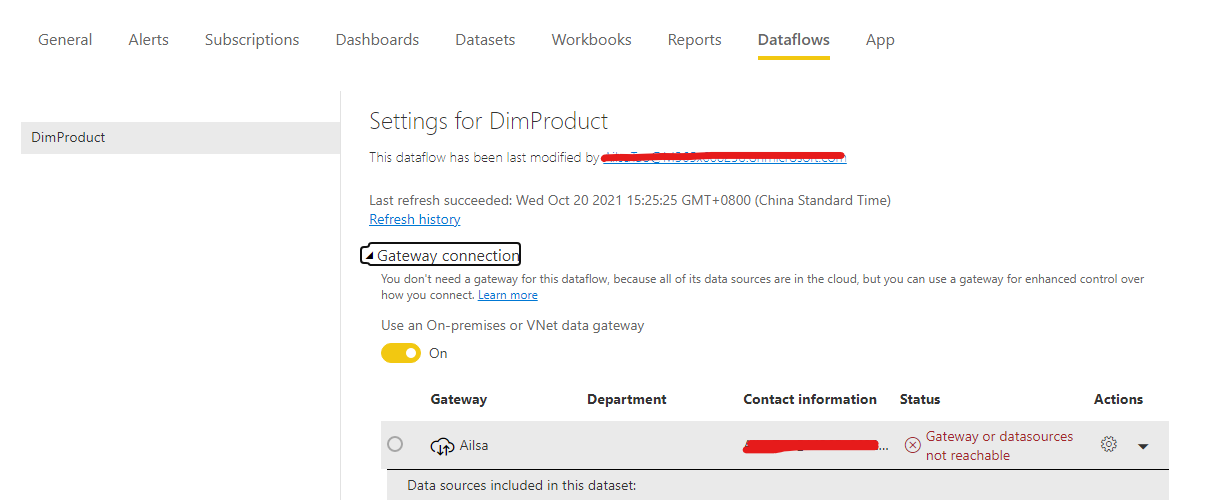This screenshot has width=1220, height=500.
Task: Open the General tab
Action: click(65, 40)
